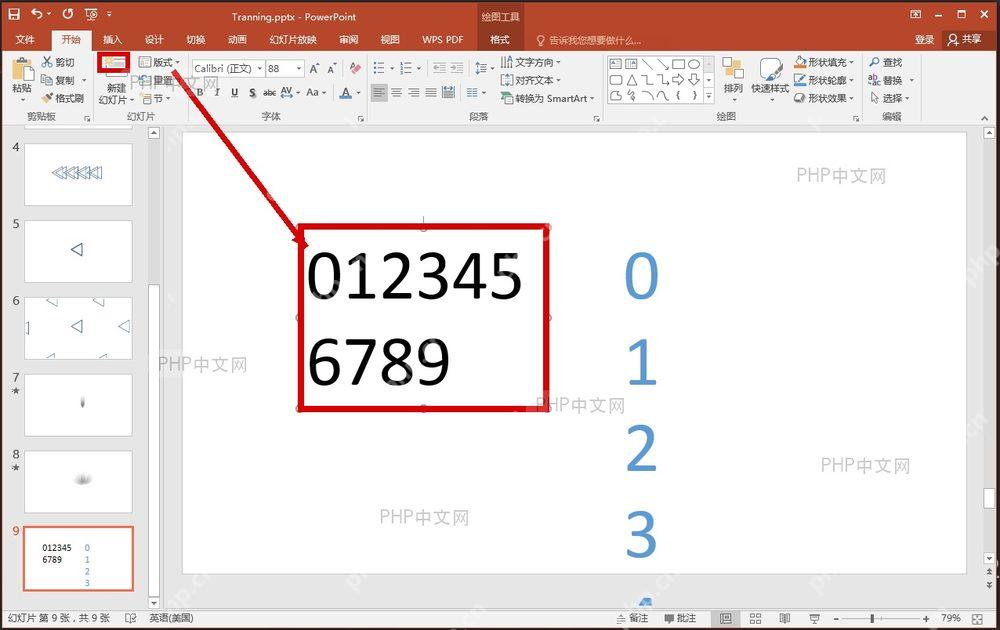This screenshot has height=630, width=1000.
Task: Increase the list indent level
Action: (x=457, y=68)
